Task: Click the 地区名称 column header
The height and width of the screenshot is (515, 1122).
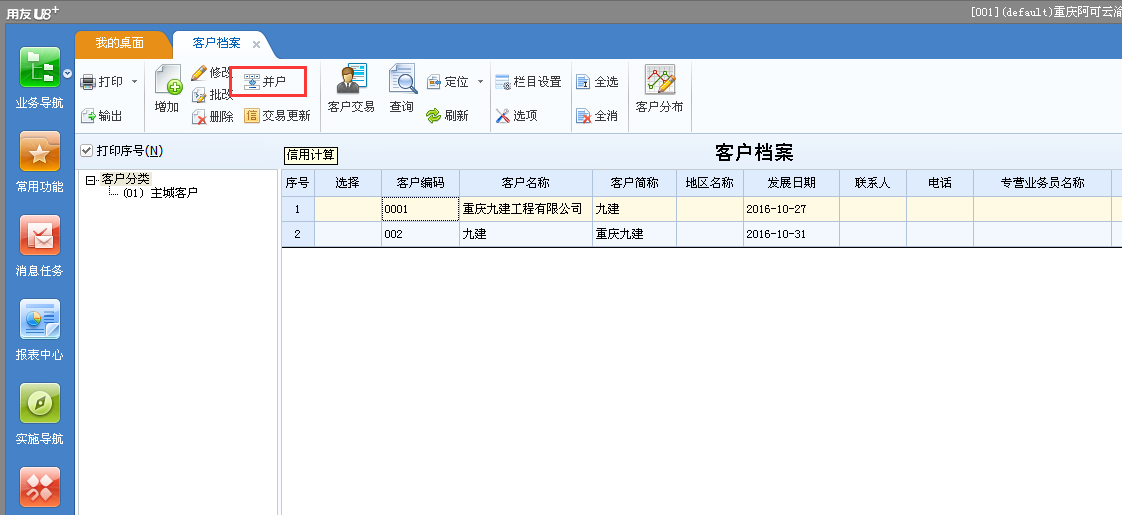Action: 709,182
